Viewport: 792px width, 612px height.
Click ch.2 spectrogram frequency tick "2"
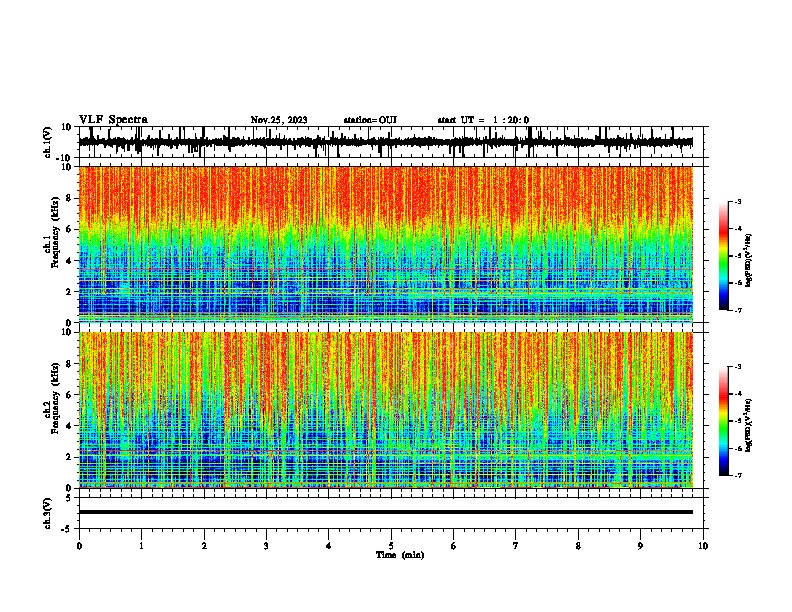(x=70, y=457)
